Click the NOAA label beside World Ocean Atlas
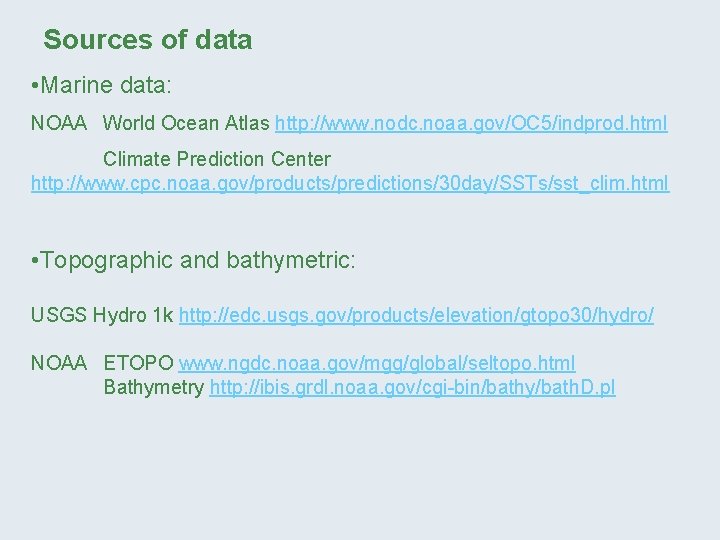 [59, 124]
